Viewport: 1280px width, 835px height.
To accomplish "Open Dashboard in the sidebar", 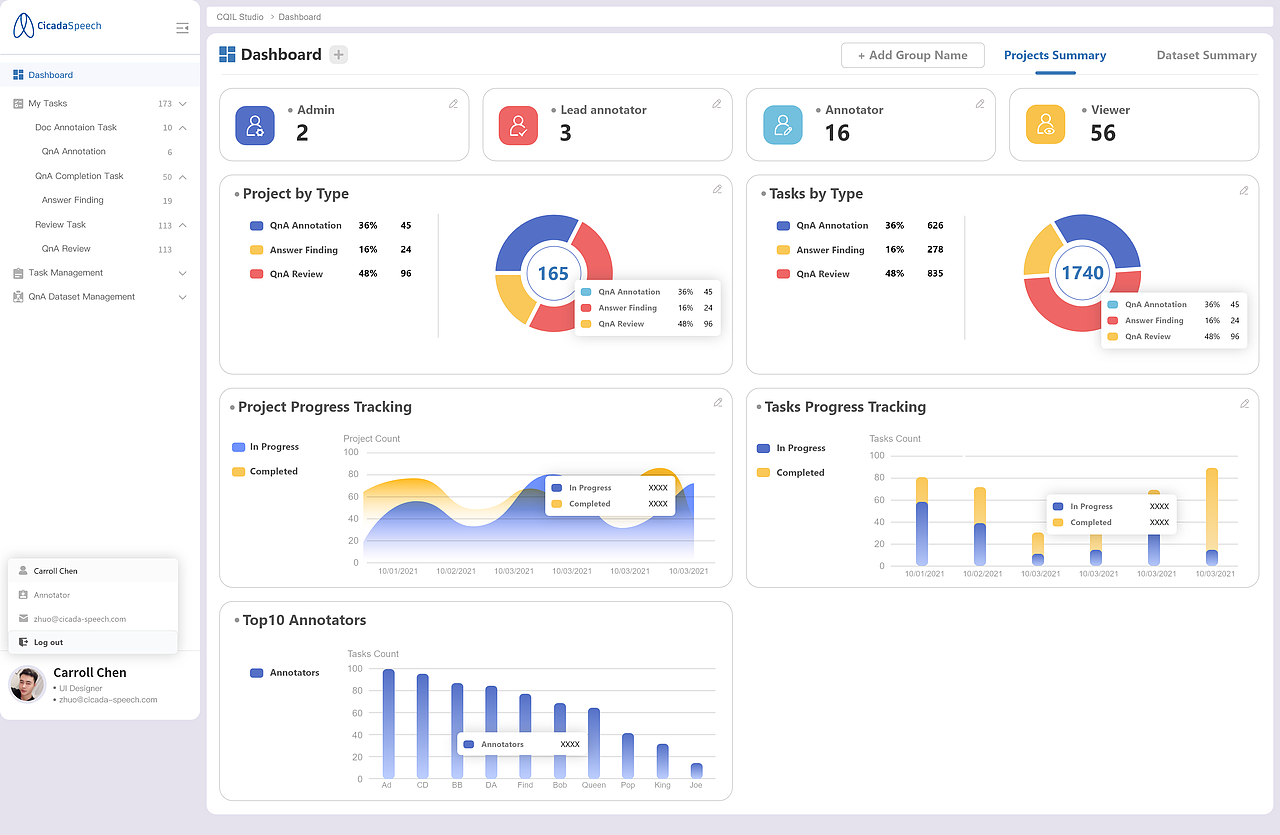I will 100,75.
